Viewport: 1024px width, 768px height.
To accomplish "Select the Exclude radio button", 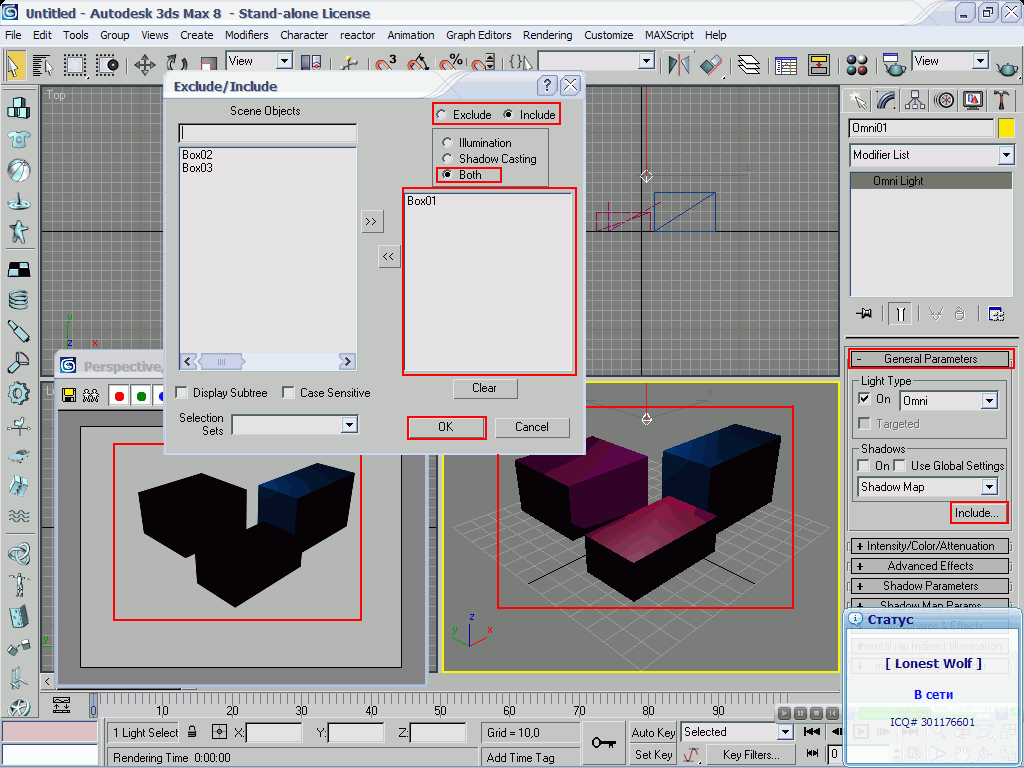I will [441, 115].
